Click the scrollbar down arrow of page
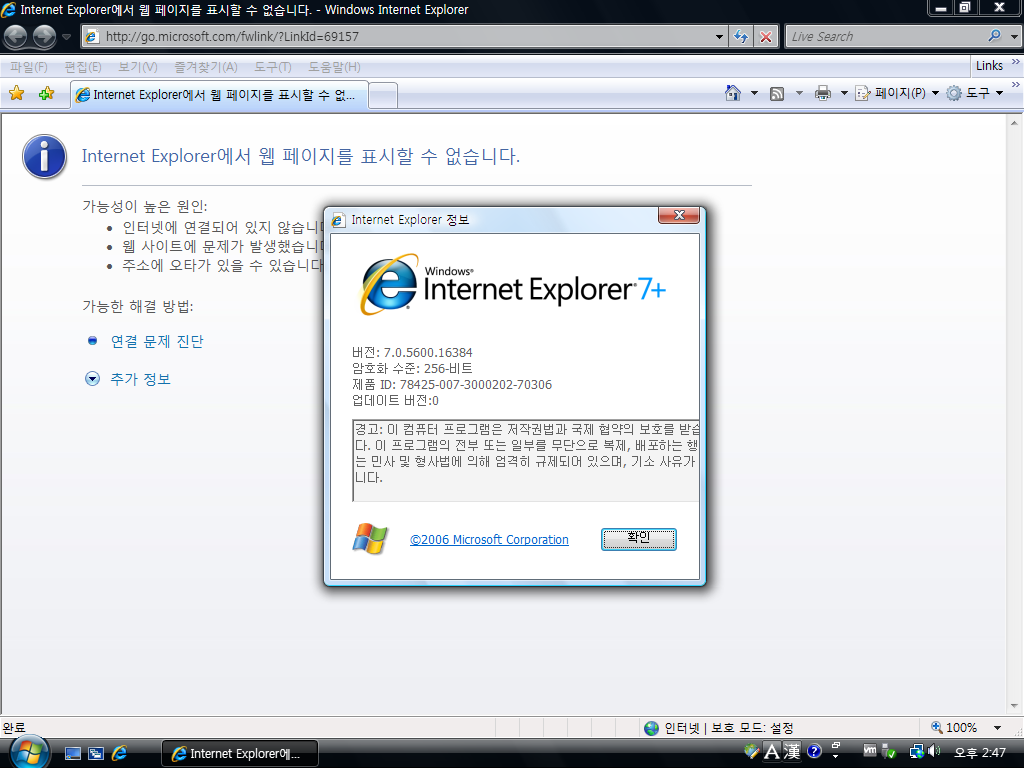 coord(1014,706)
